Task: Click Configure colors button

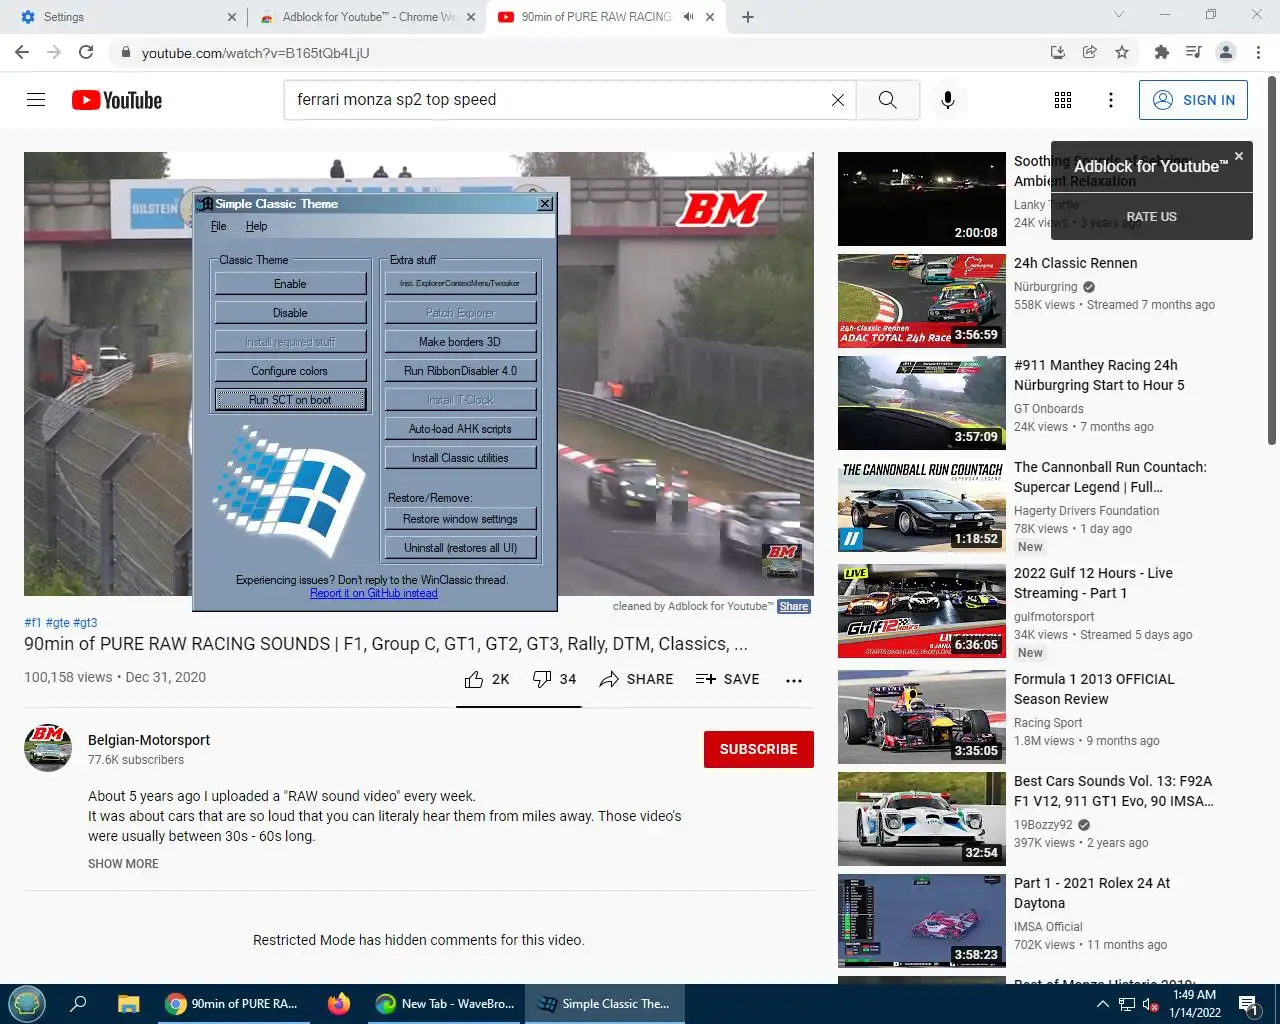Action: click(x=290, y=371)
